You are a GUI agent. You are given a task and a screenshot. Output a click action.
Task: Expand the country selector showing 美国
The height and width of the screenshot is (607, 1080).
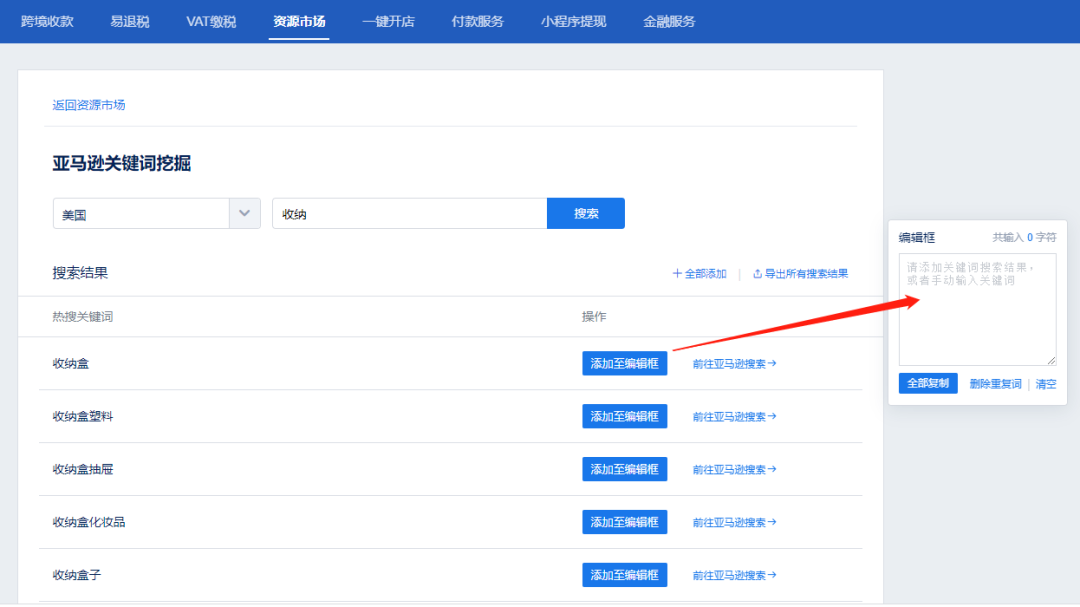click(243, 213)
